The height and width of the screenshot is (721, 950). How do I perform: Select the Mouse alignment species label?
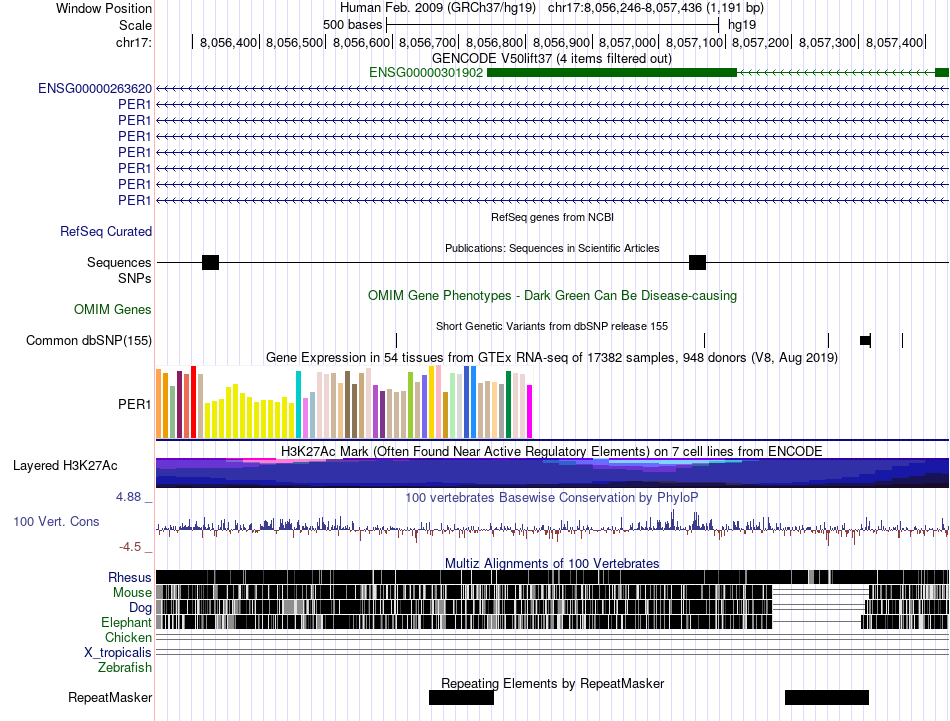(132, 593)
